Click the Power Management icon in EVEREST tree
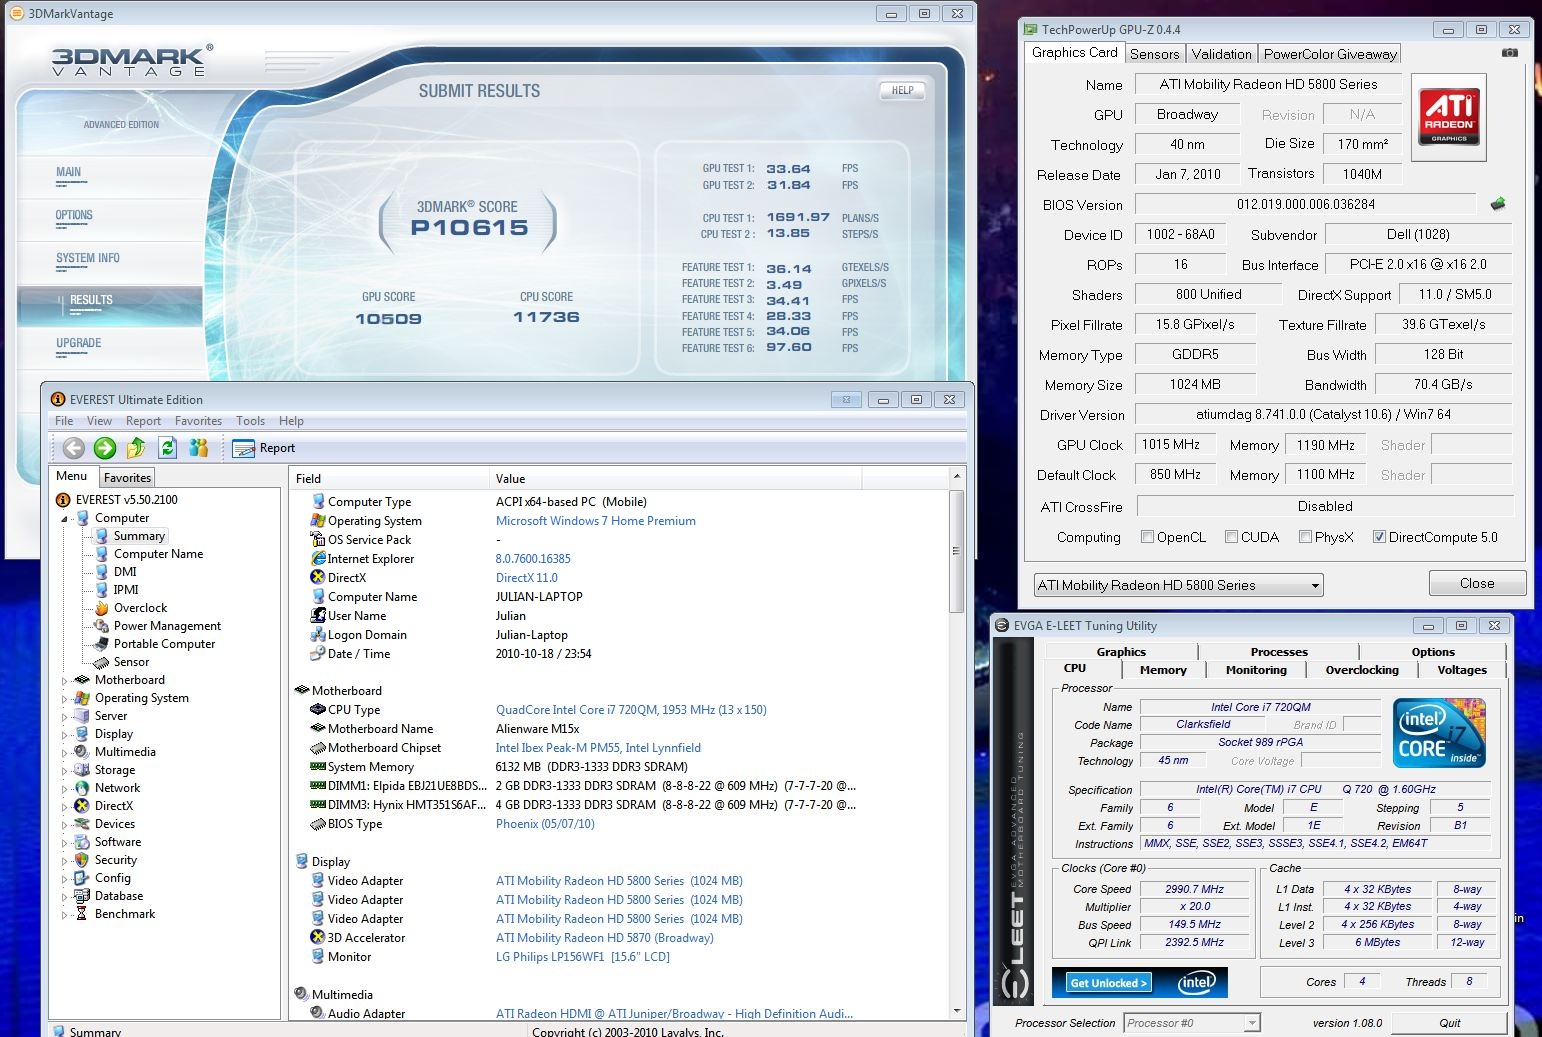1542x1037 pixels. click(x=101, y=626)
